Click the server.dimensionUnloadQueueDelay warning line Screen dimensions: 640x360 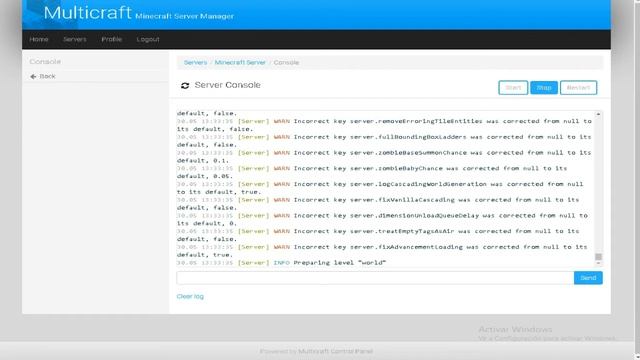tap(382, 219)
